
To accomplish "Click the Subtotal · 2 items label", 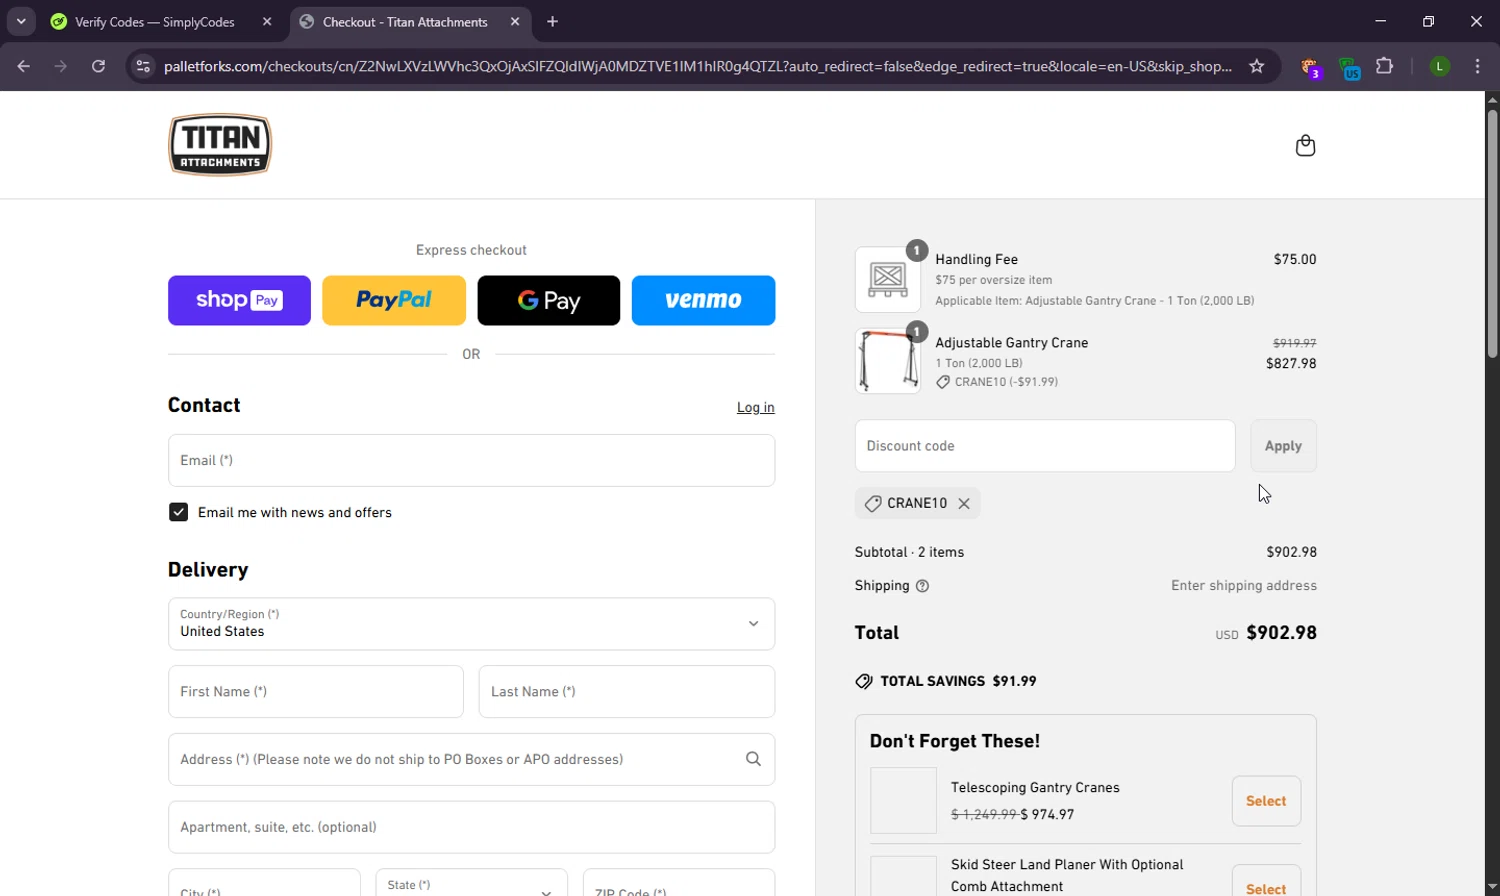I will pos(910,552).
